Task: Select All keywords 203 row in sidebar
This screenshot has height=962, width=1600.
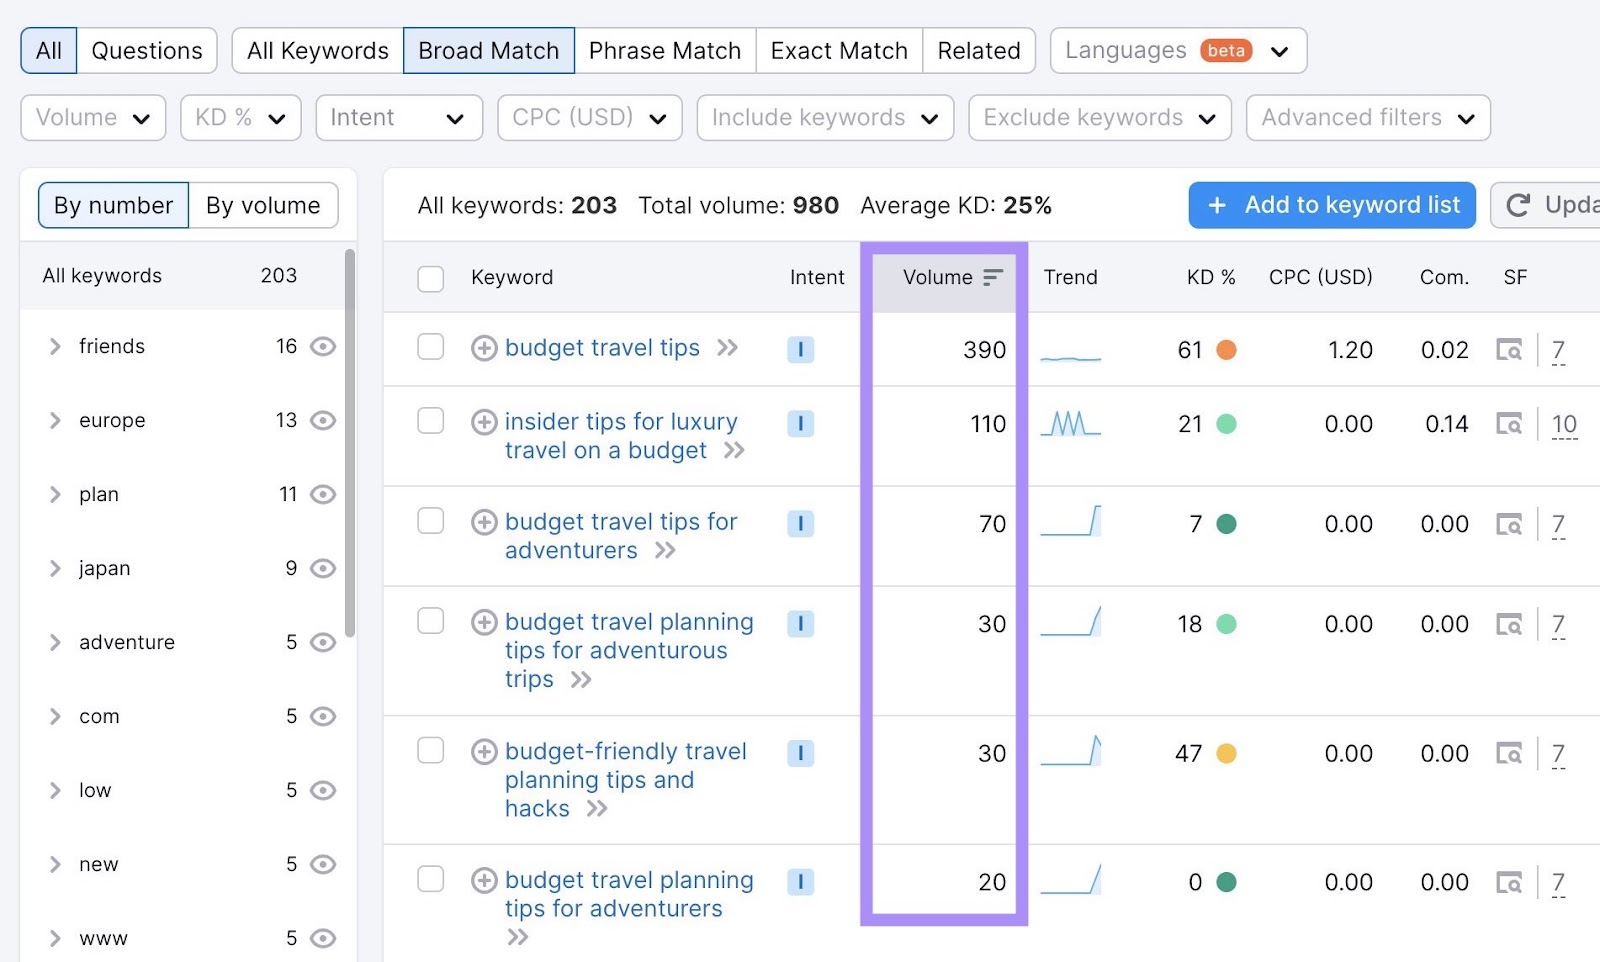Action: coord(182,276)
